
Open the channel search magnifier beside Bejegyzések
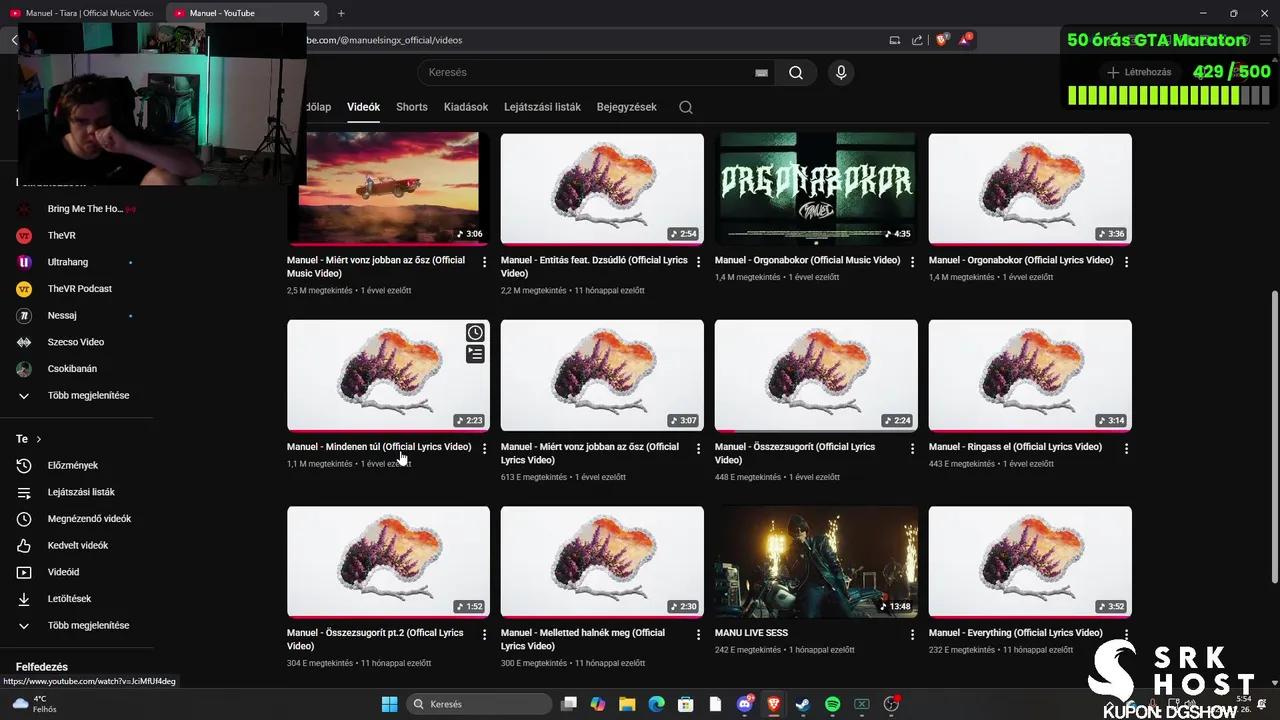(x=685, y=107)
